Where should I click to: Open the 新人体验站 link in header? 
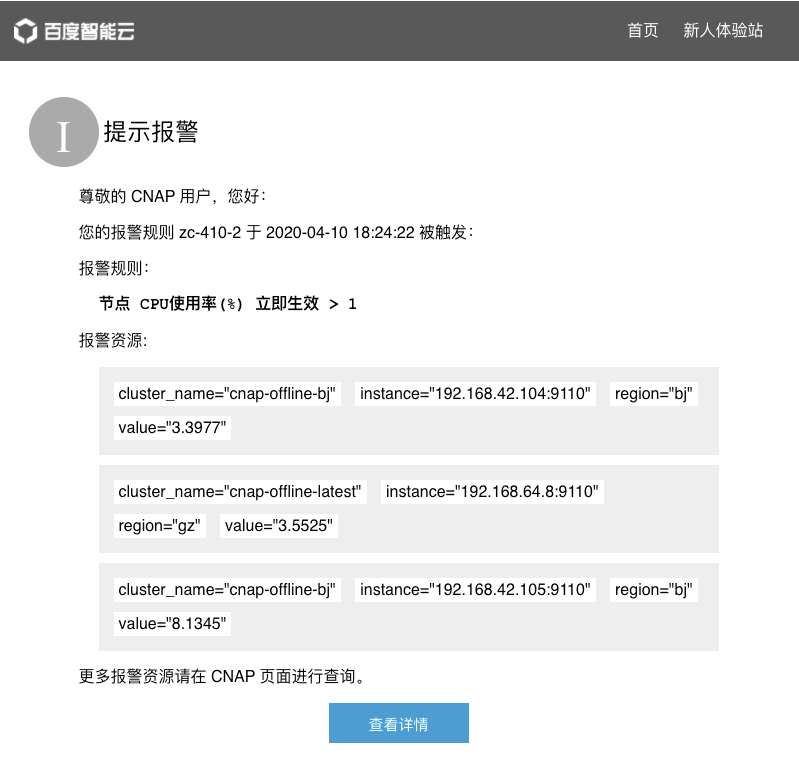[x=723, y=31]
